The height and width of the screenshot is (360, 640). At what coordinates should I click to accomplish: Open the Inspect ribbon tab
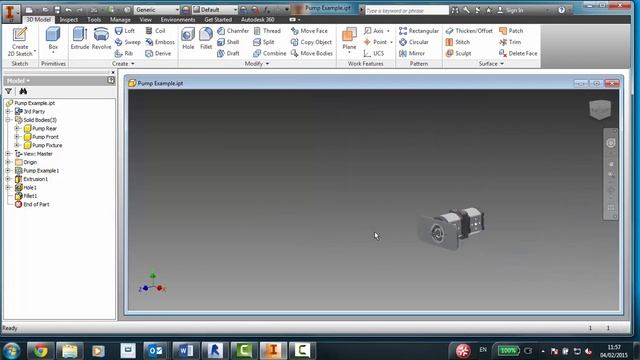pyautogui.click(x=69, y=20)
